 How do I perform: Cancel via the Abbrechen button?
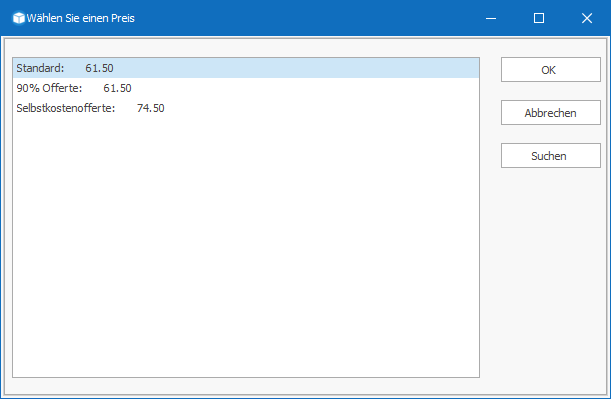click(551, 113)
